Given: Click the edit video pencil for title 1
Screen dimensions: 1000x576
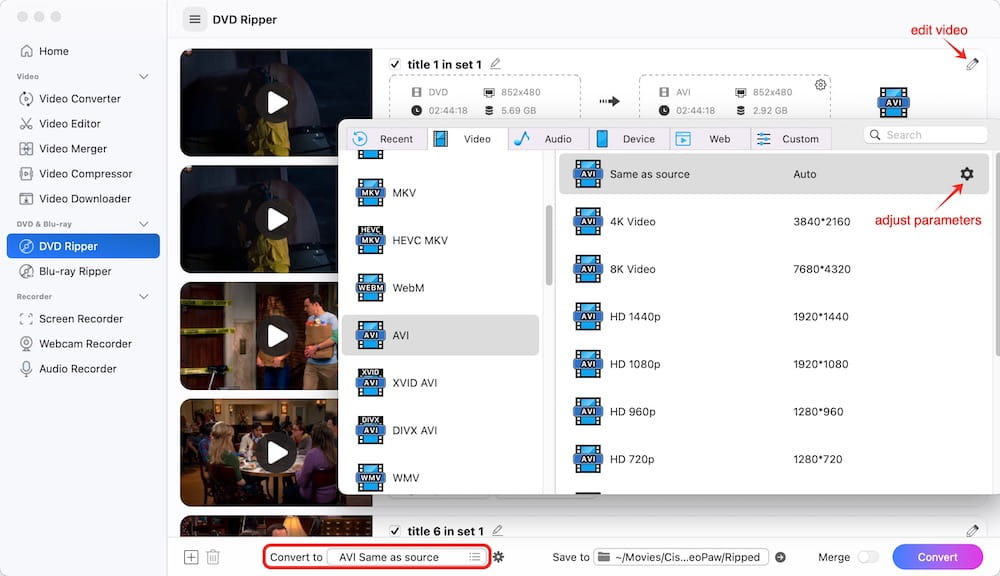Looking at the screenshot, I should [972, 64].
